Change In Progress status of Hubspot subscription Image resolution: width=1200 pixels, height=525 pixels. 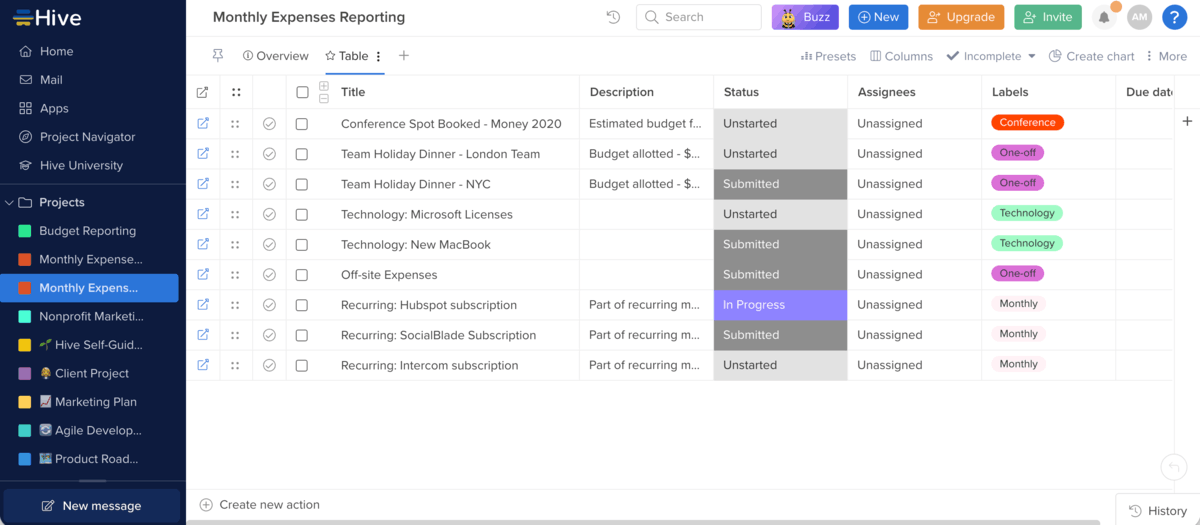tap(780, 305)
